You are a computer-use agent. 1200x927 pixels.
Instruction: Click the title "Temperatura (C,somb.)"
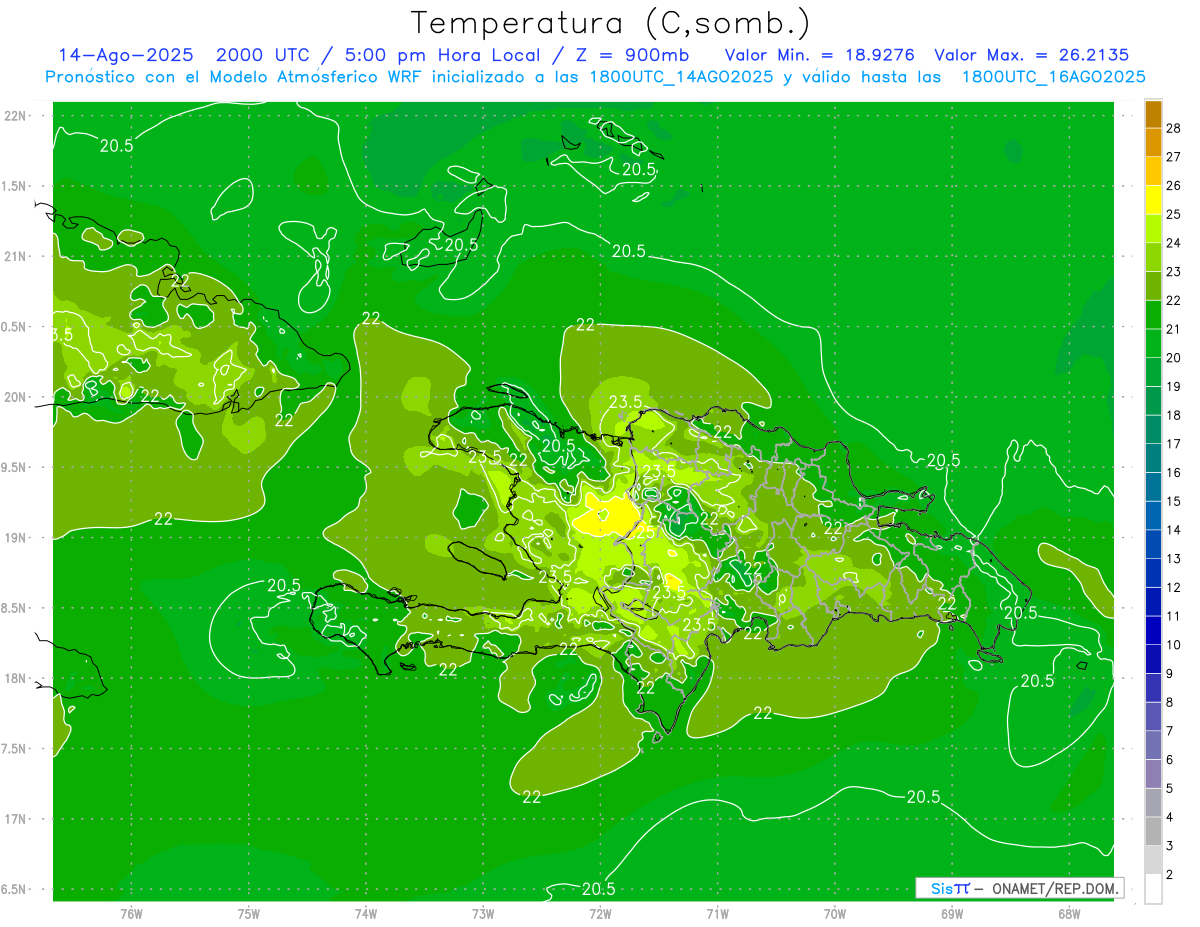click(611, 24)
